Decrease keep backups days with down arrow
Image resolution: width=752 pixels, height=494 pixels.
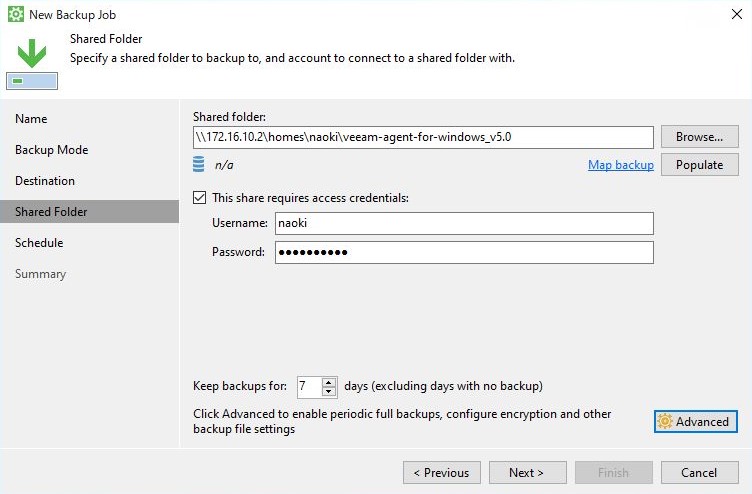click(x=329, y=391)
